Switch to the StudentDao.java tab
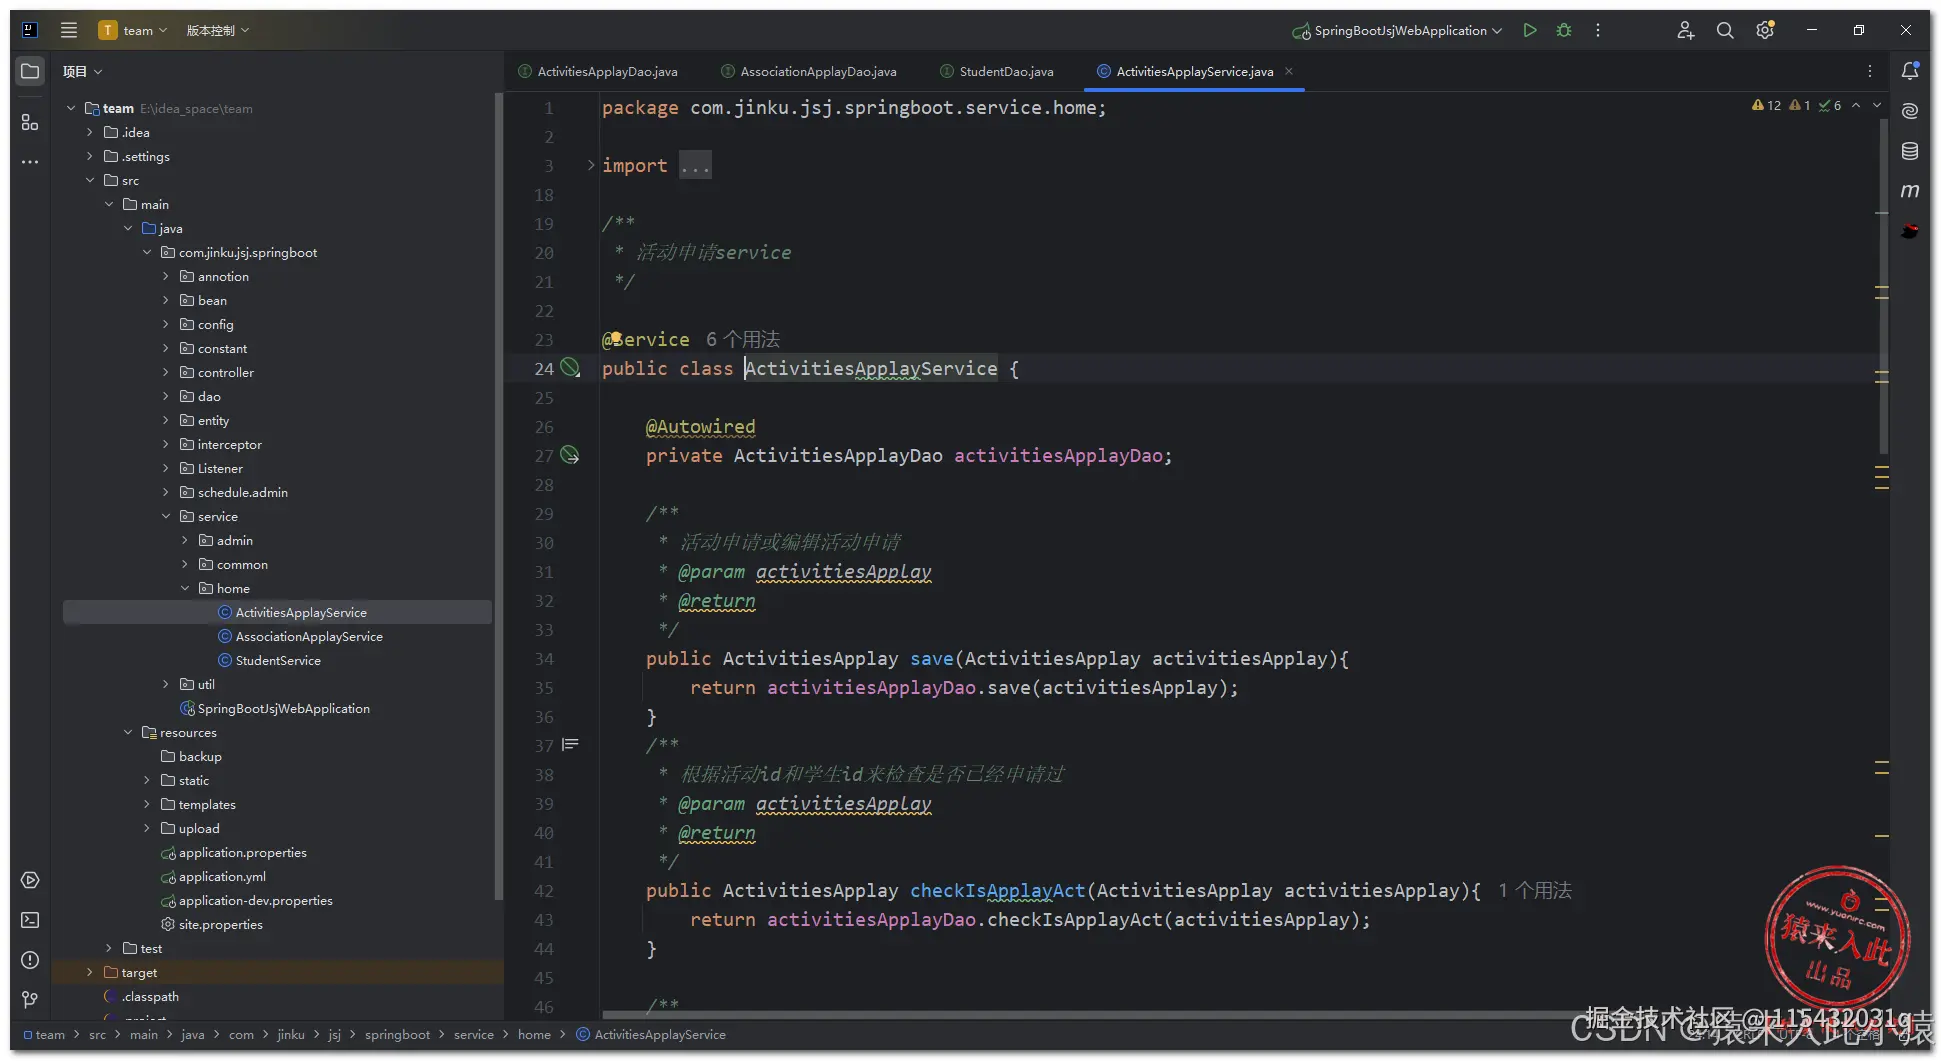 coord(1005,71)
